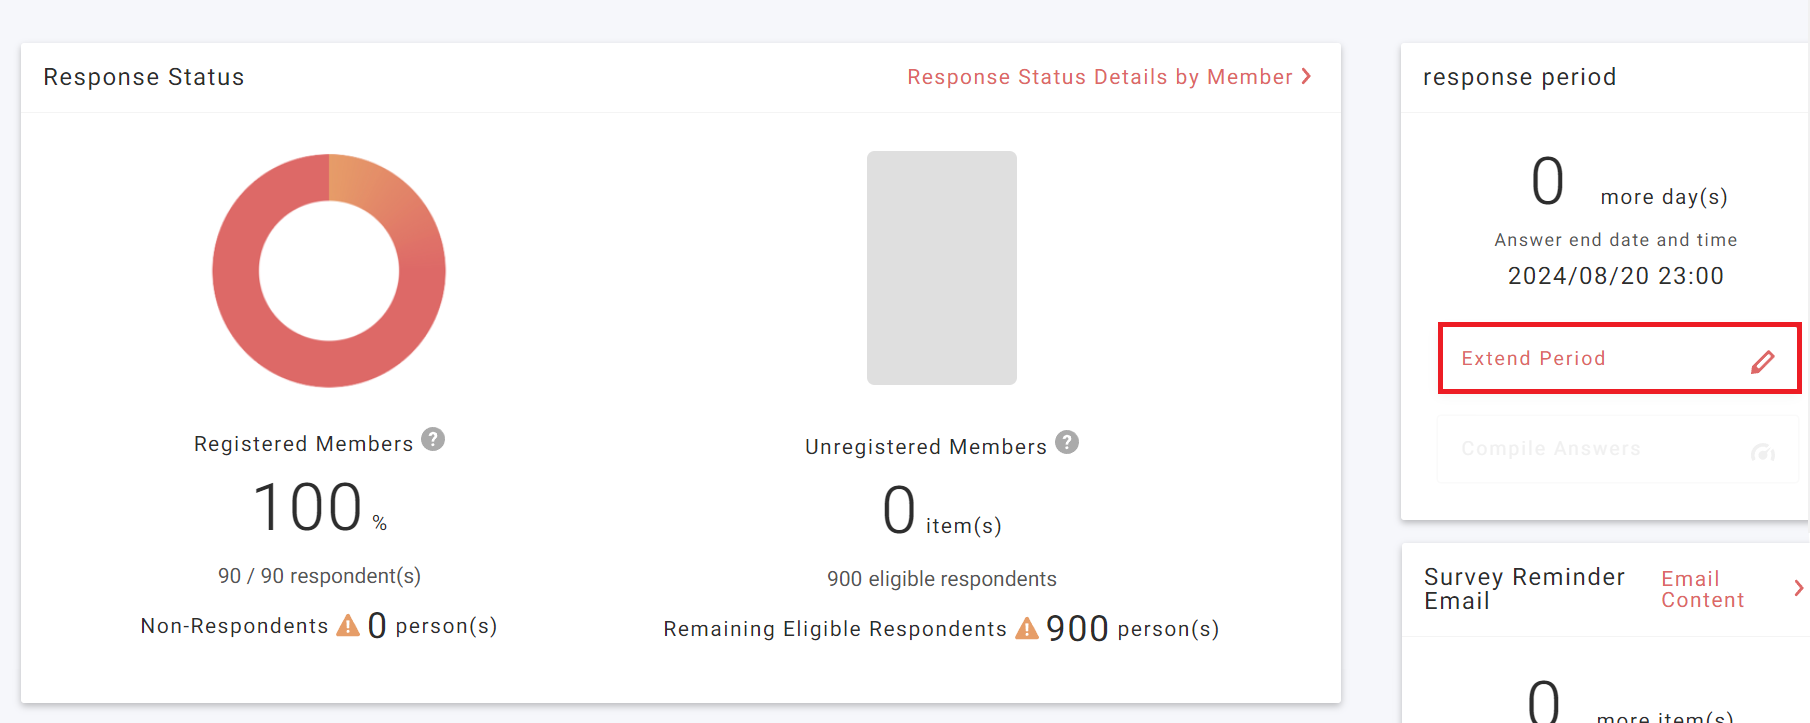The width and height of the screenshot is (1810, 723).
Task: Open Response Status Details by Member
Action: pos(1099,77)
